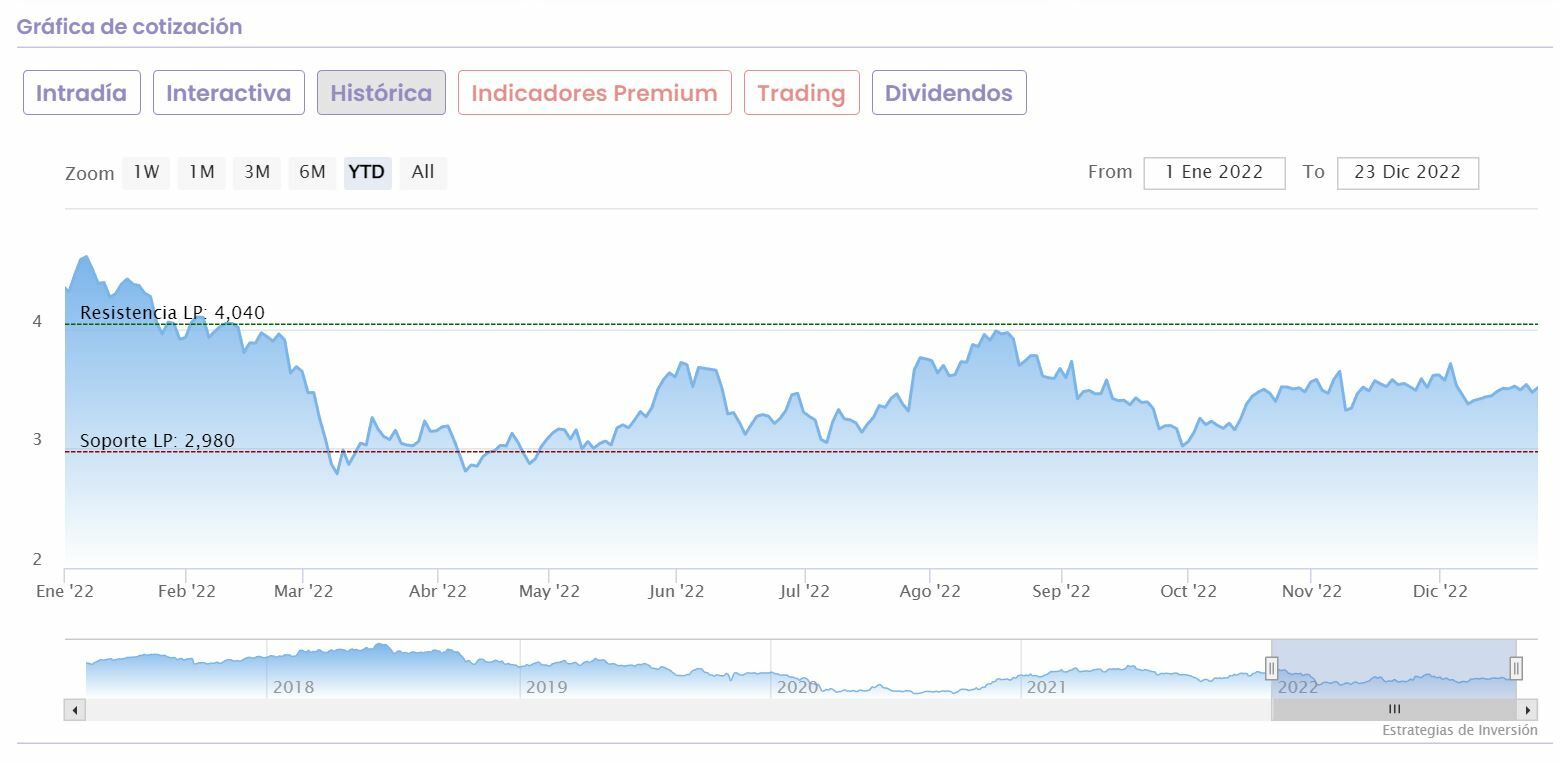1560x762 pixels.
Task: Set zoom range to 1M
Action: pyautogui.click(x=202, y=172)
